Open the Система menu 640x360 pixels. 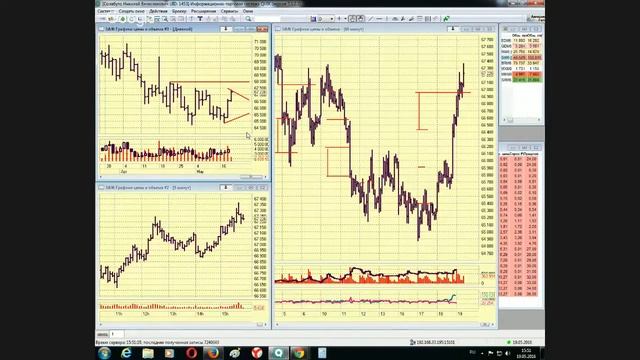click(105, 11)
